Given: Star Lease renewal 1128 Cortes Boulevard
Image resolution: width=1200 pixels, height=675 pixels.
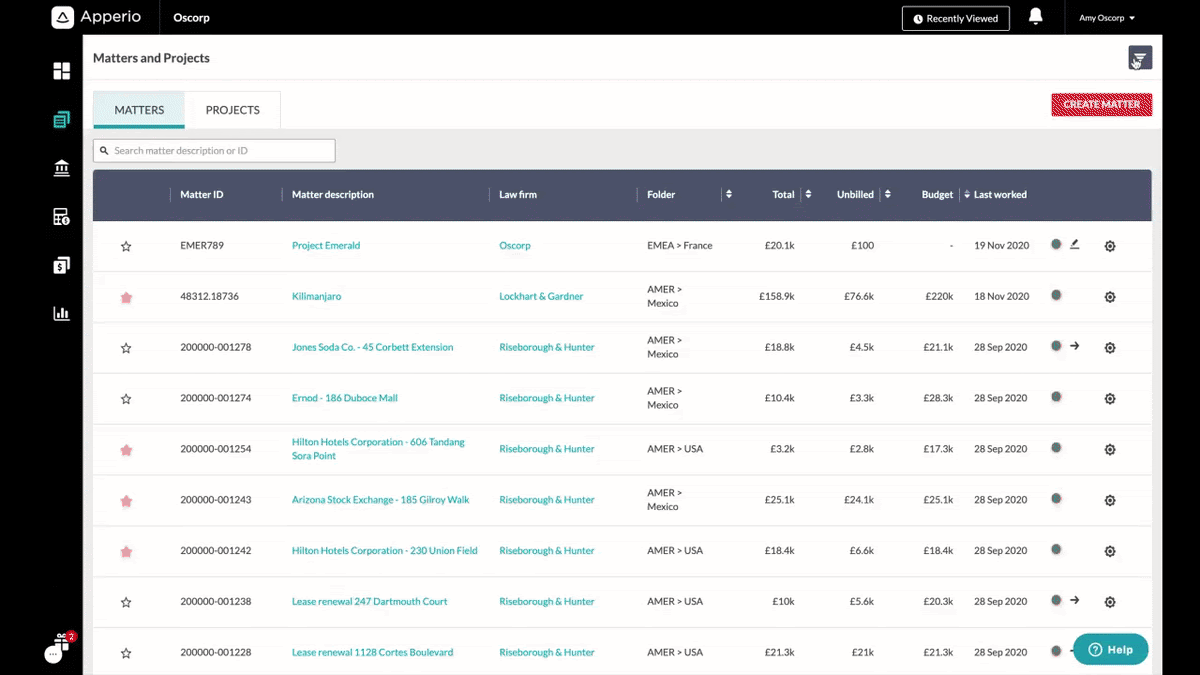Looking at the screenshot, I should 126,653.
